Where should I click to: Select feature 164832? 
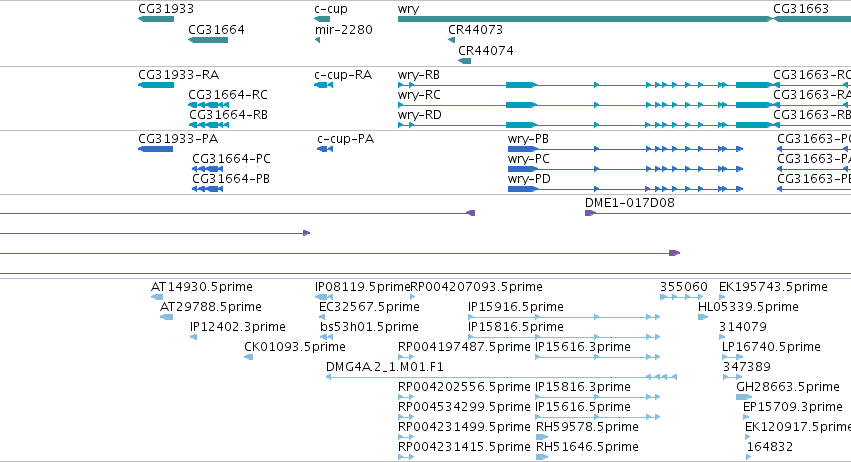click(749, 458)
